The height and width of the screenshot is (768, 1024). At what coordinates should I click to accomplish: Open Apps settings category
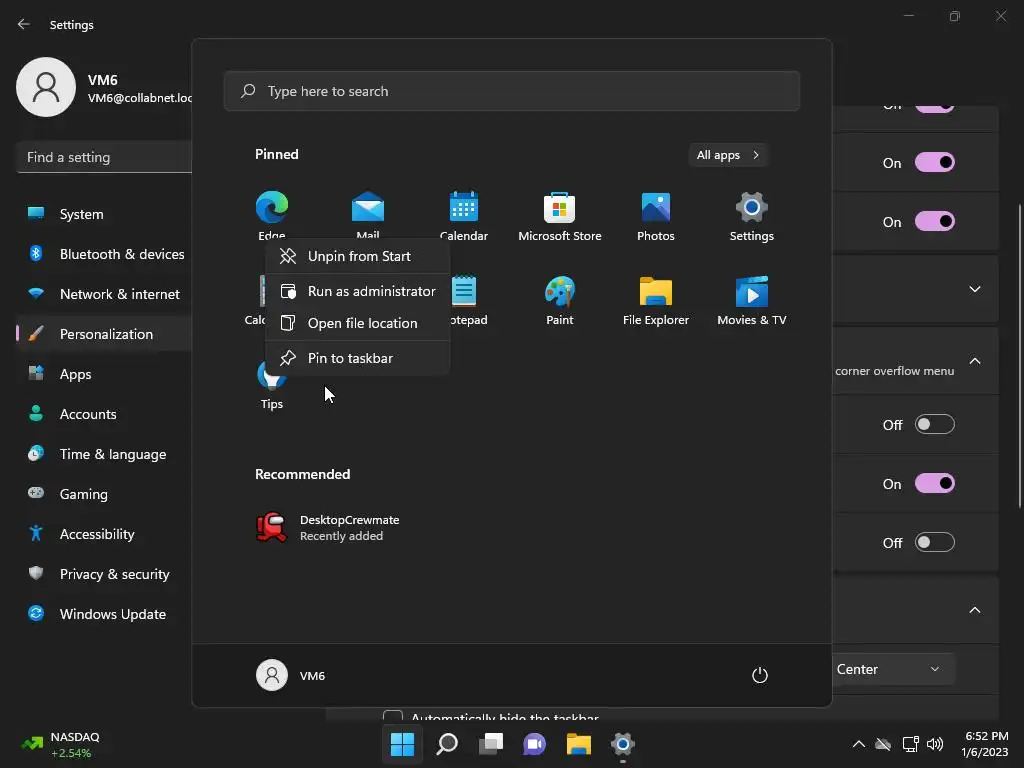(104, 374)
